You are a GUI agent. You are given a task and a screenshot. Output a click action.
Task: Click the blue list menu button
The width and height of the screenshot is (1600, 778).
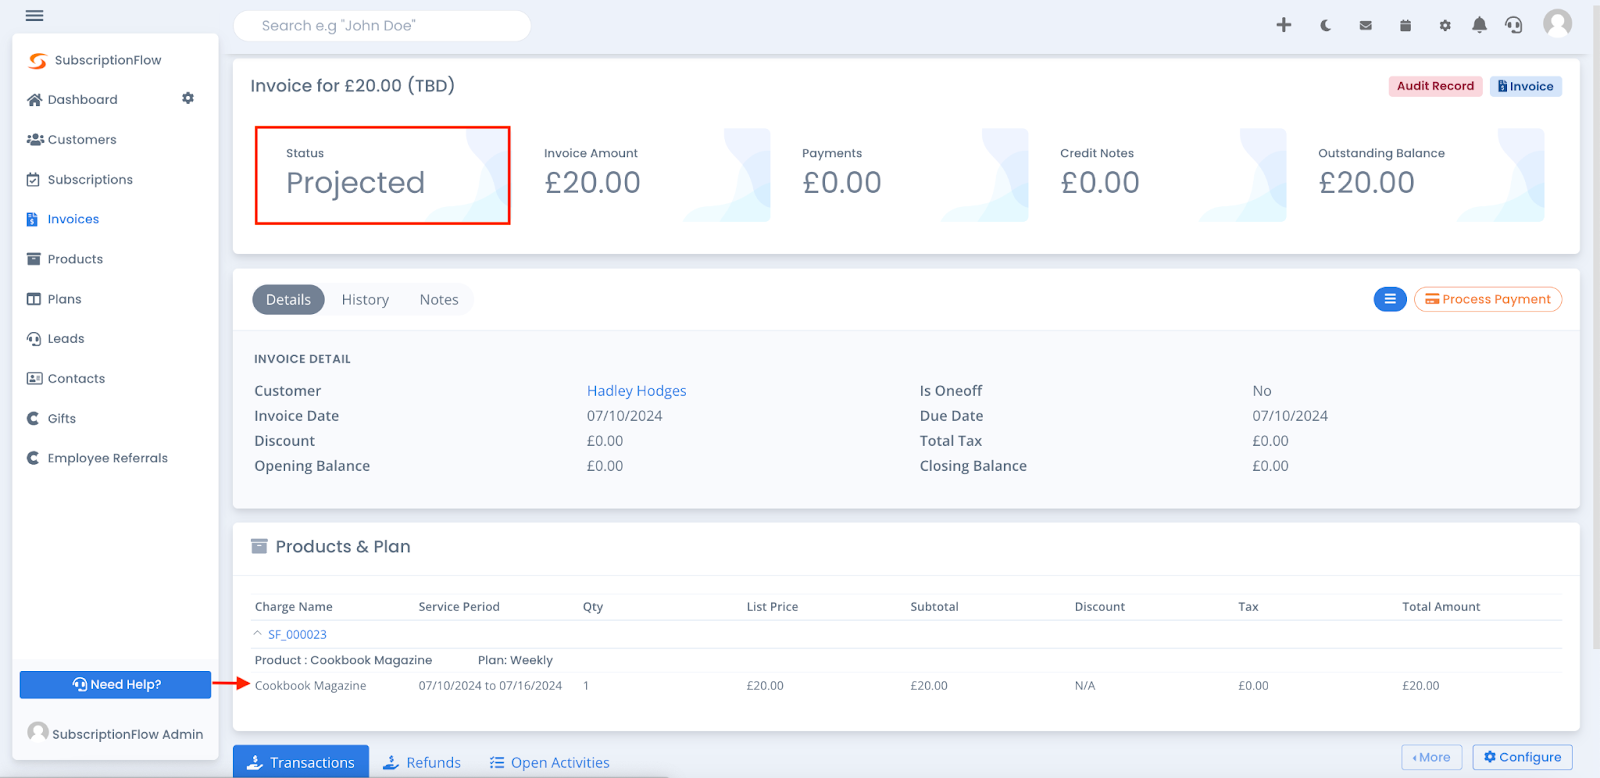[1390, 299]
